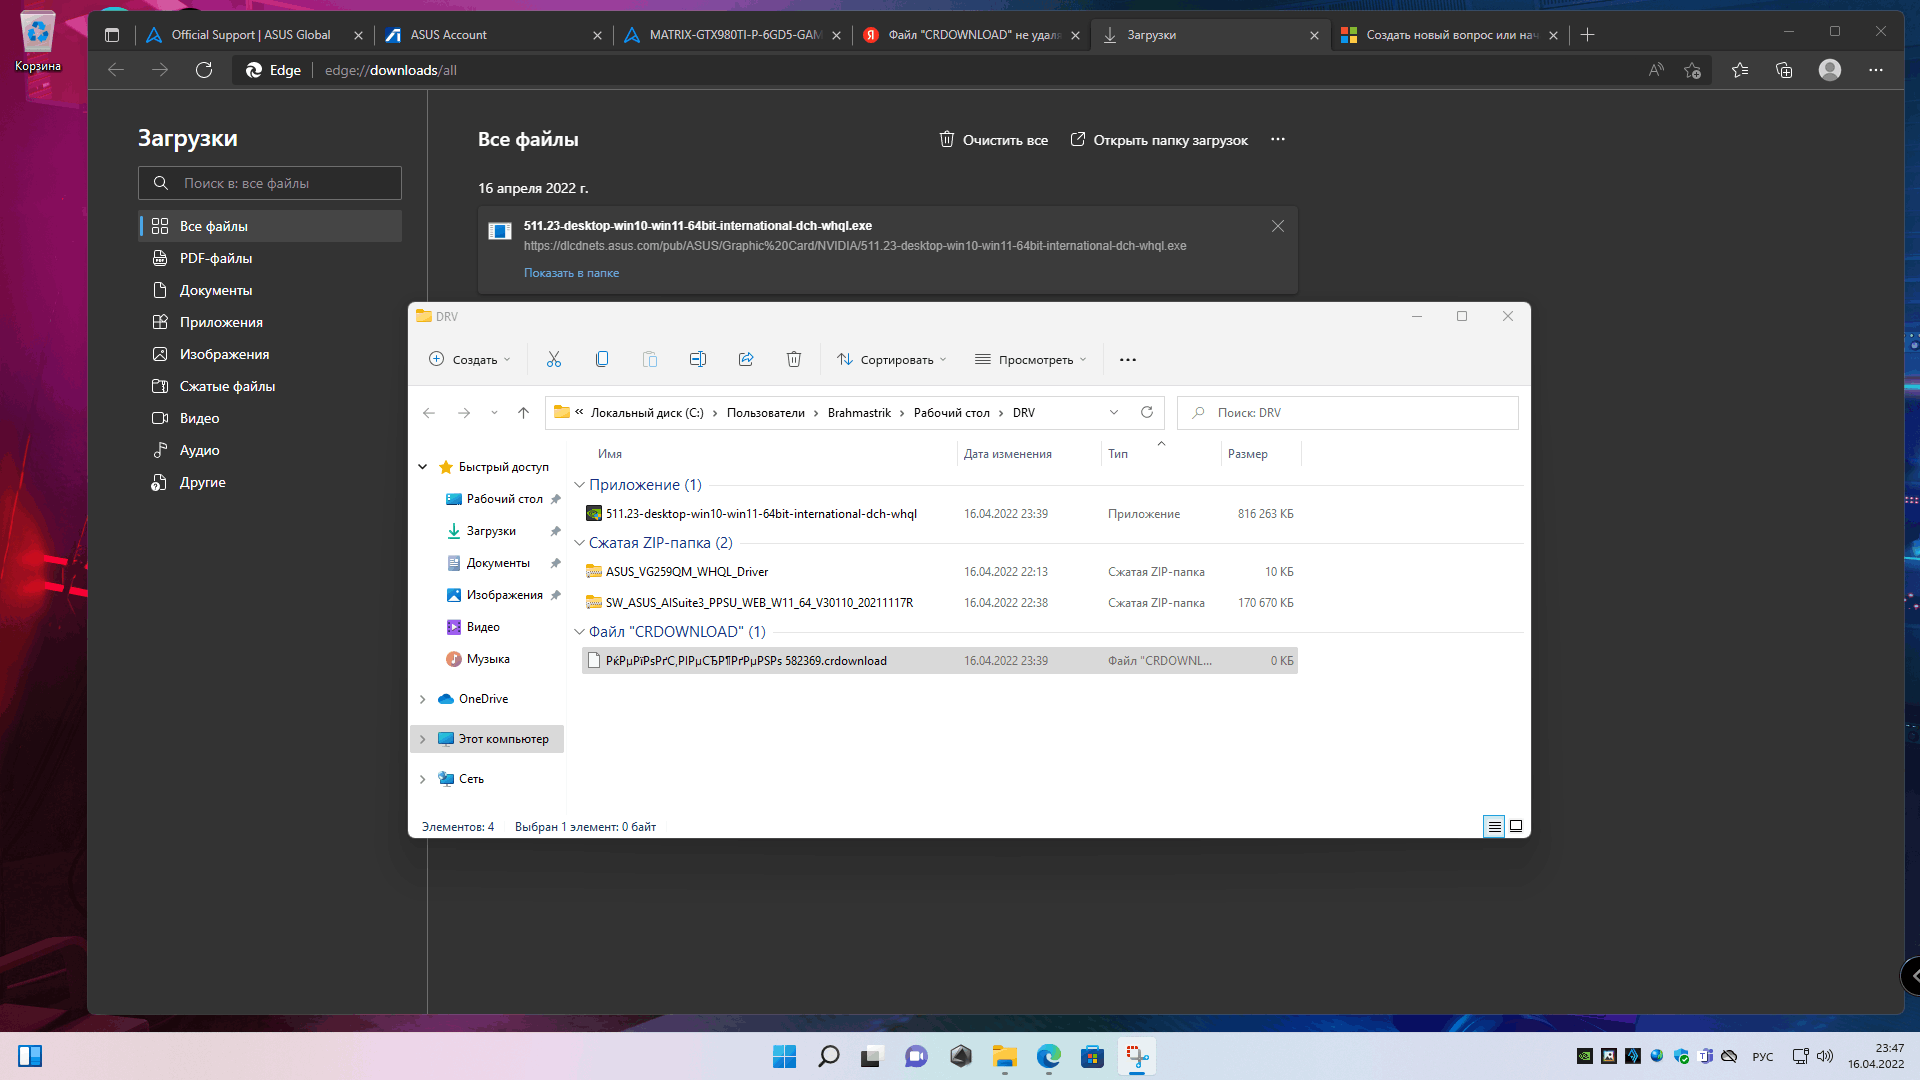Open the Explorer toolbar three-dot overflow menu

(x=1128, y=360)
